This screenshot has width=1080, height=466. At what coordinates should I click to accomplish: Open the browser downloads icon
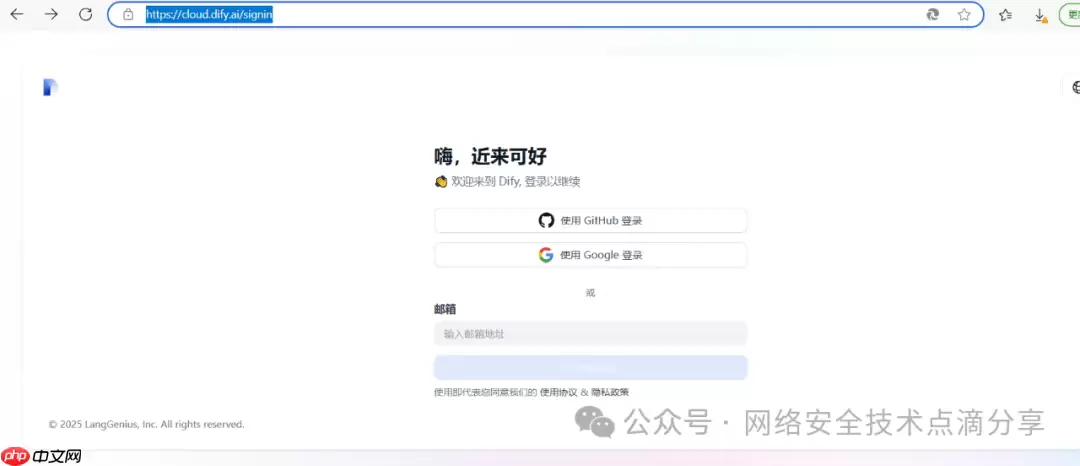(x=1040, y=15)
